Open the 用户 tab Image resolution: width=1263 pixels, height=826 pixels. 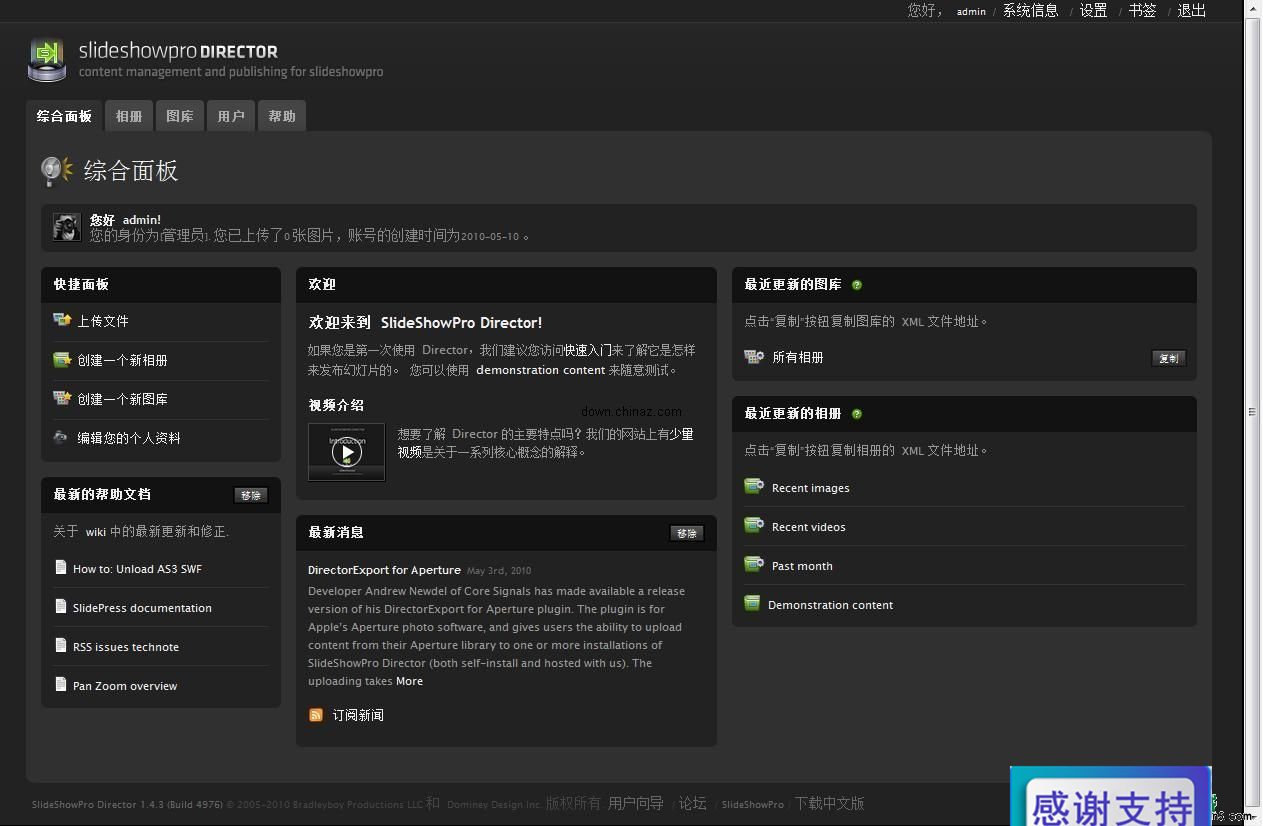tap(231, 116)
